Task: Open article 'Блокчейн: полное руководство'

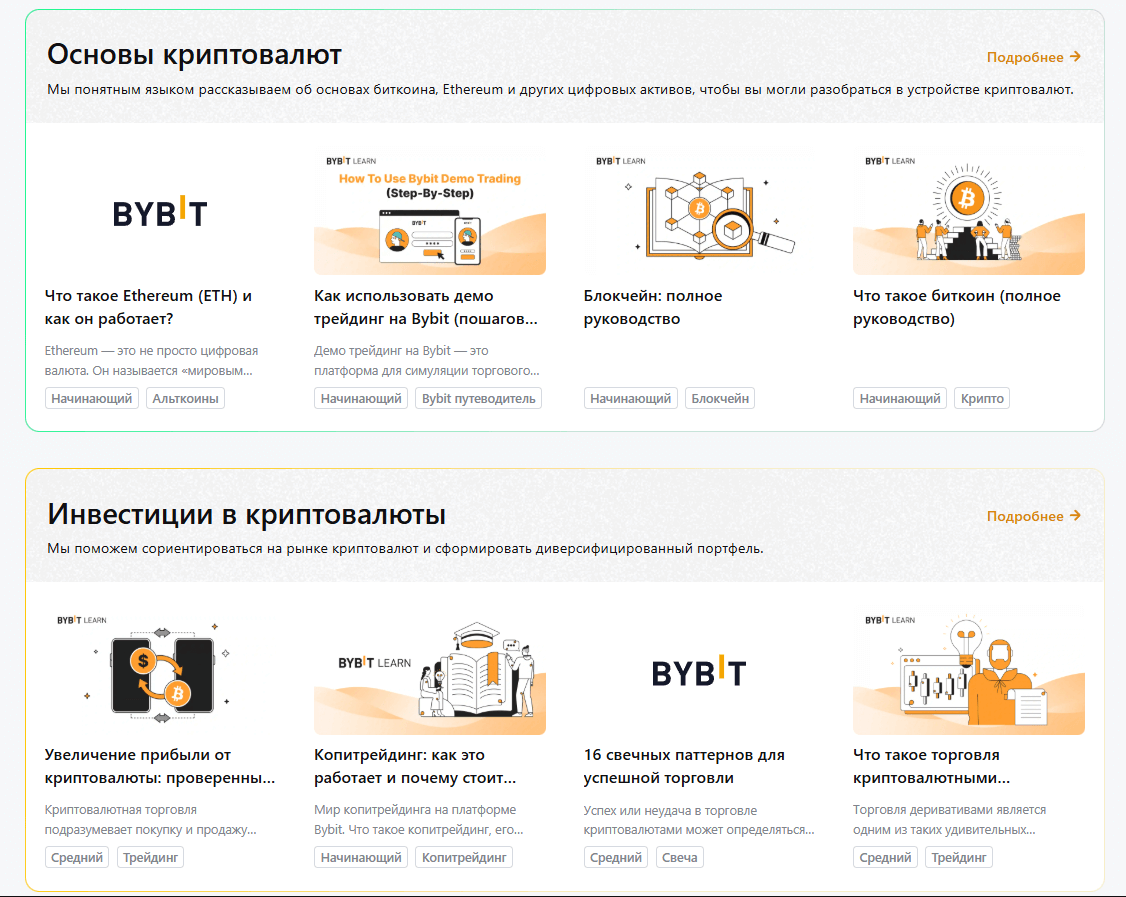Action: [x=653, y=307]
